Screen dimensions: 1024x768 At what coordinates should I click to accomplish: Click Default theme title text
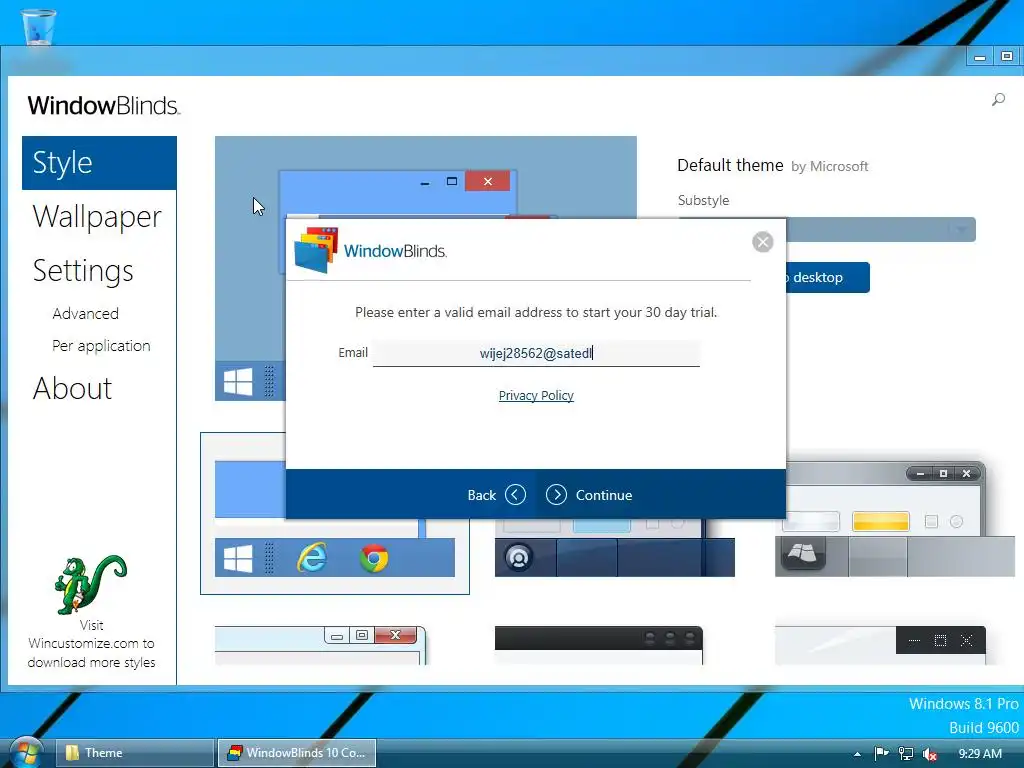click(x=730, y=165)
